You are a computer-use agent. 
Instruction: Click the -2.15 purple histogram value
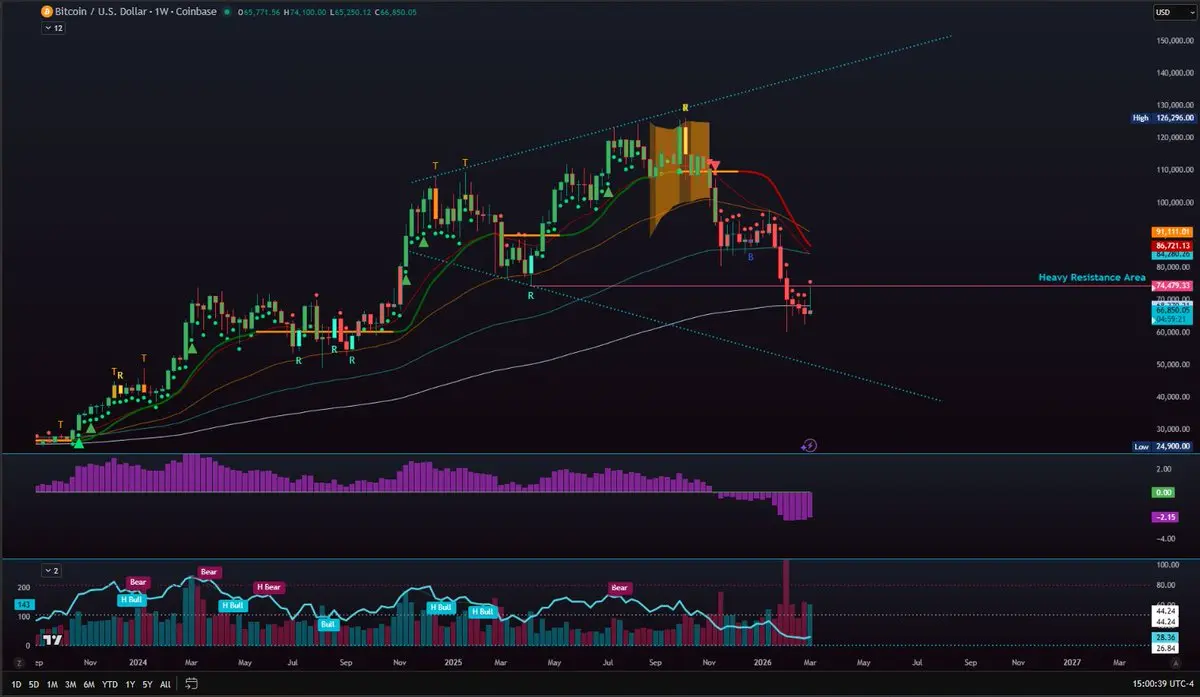(1165, 516)
